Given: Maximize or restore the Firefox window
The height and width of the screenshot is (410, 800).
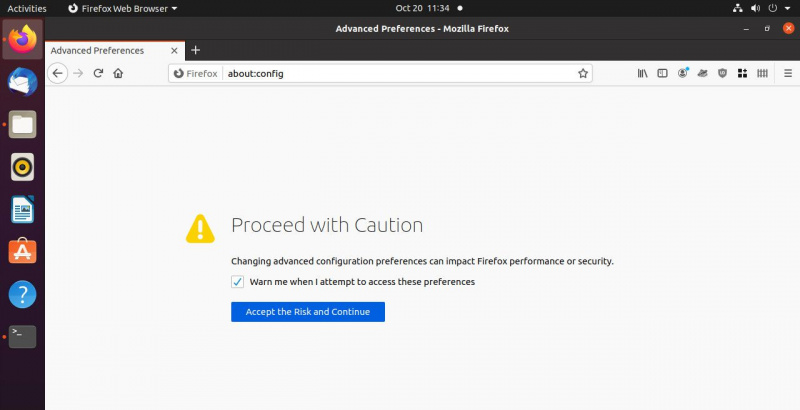Looking at the screenshot, I should pyautogui.click(x=767, y=29).
